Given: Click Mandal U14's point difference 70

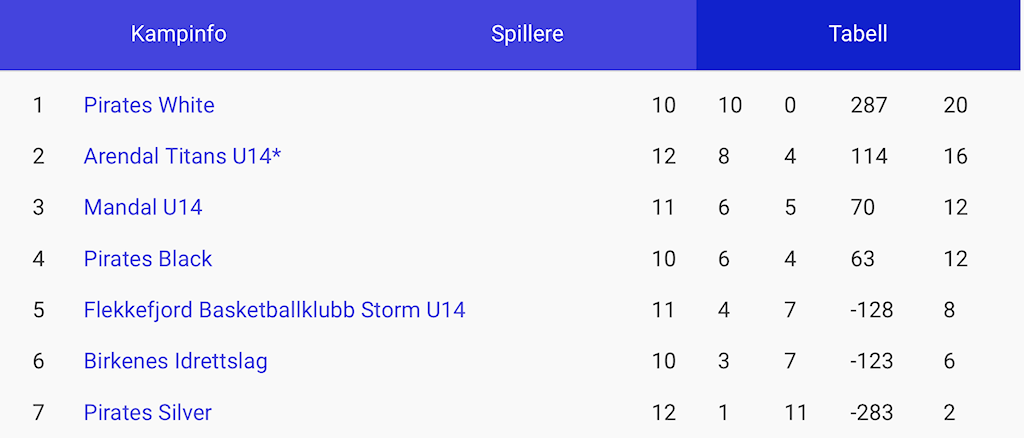Looking at the screenshot, I should pyautogui.click(x=862, y=207).
